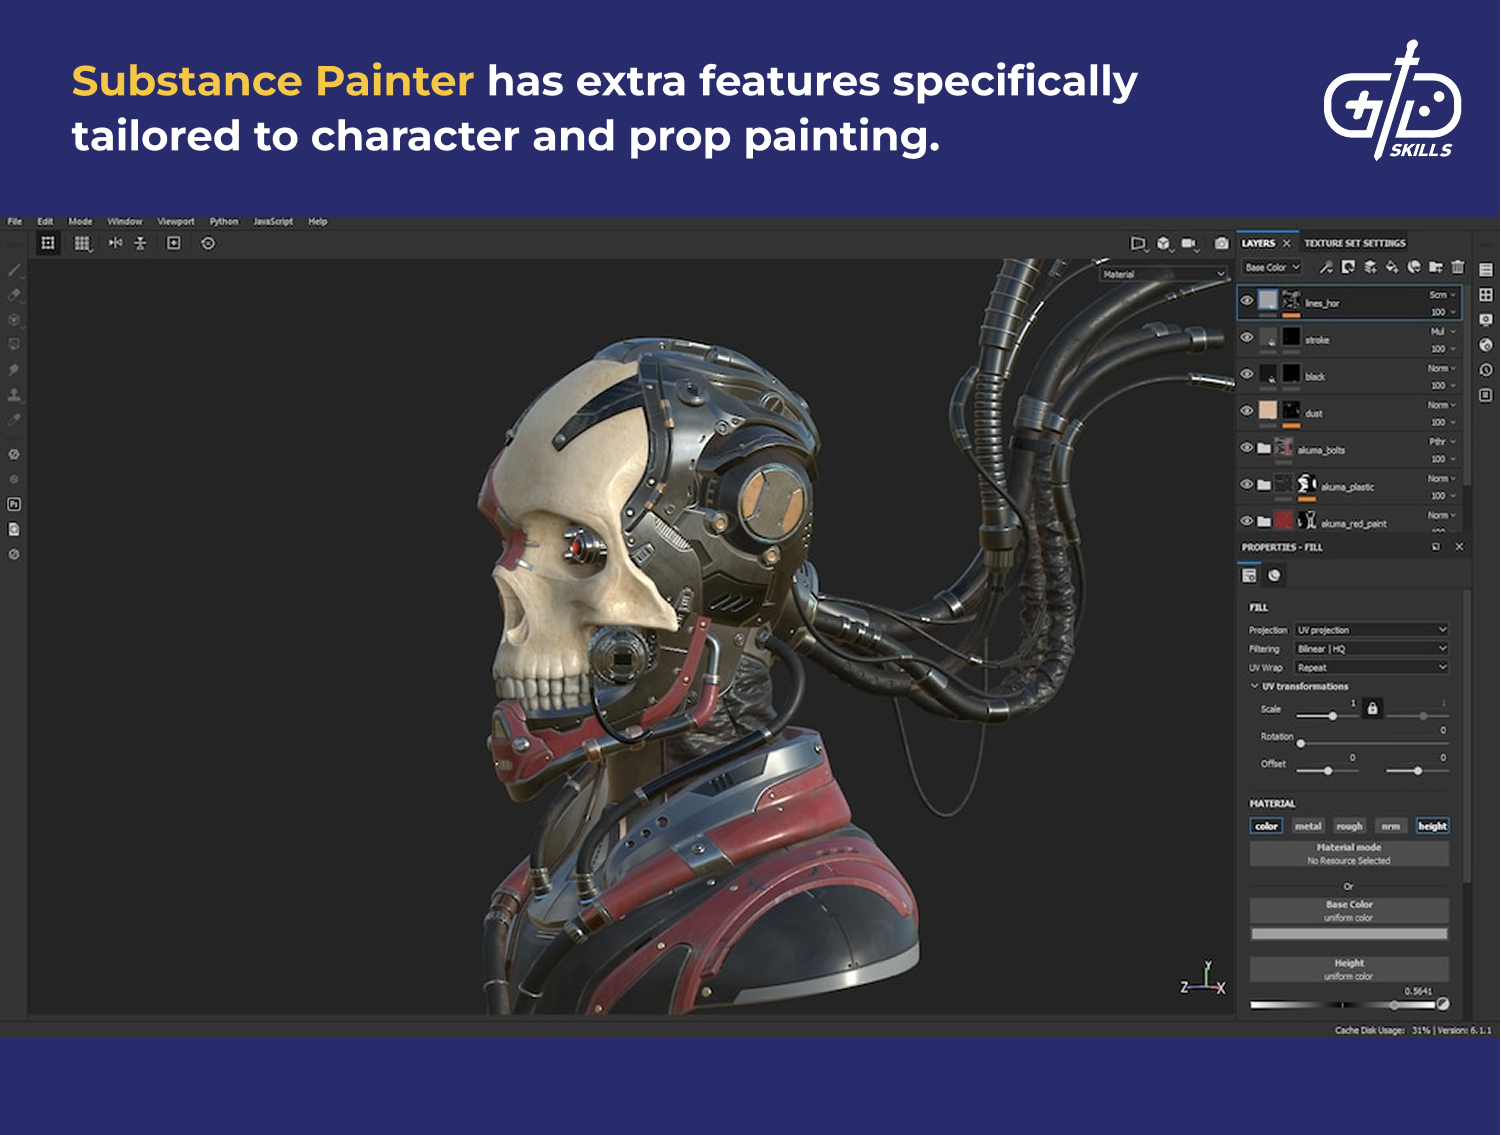Hide the dust layer
Viewport: 1501px width, 1135px height.
coord(1247,410)
